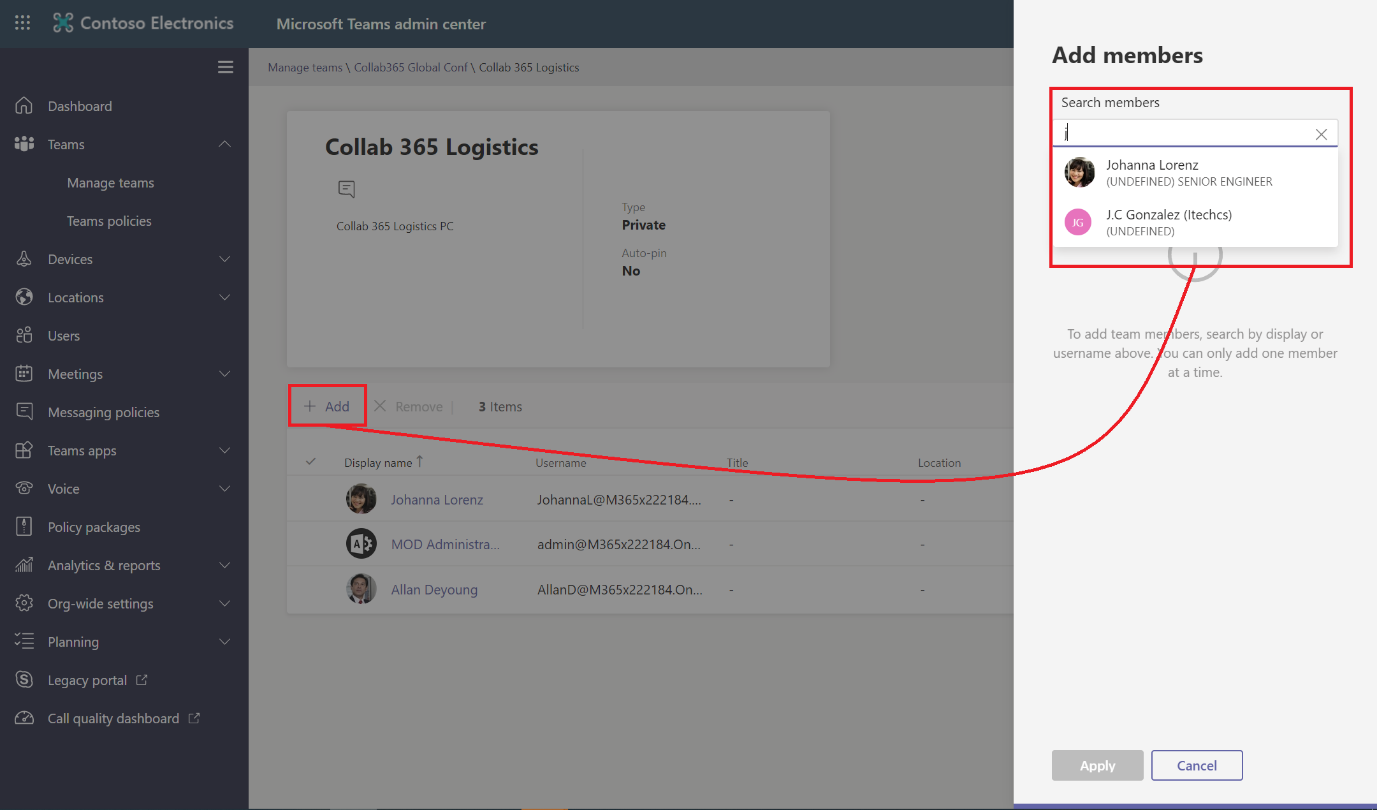The height and width of the screenshot is (810, 1377).
Task: Open Manage teams in sidebar
Action: tap(110, 183)
